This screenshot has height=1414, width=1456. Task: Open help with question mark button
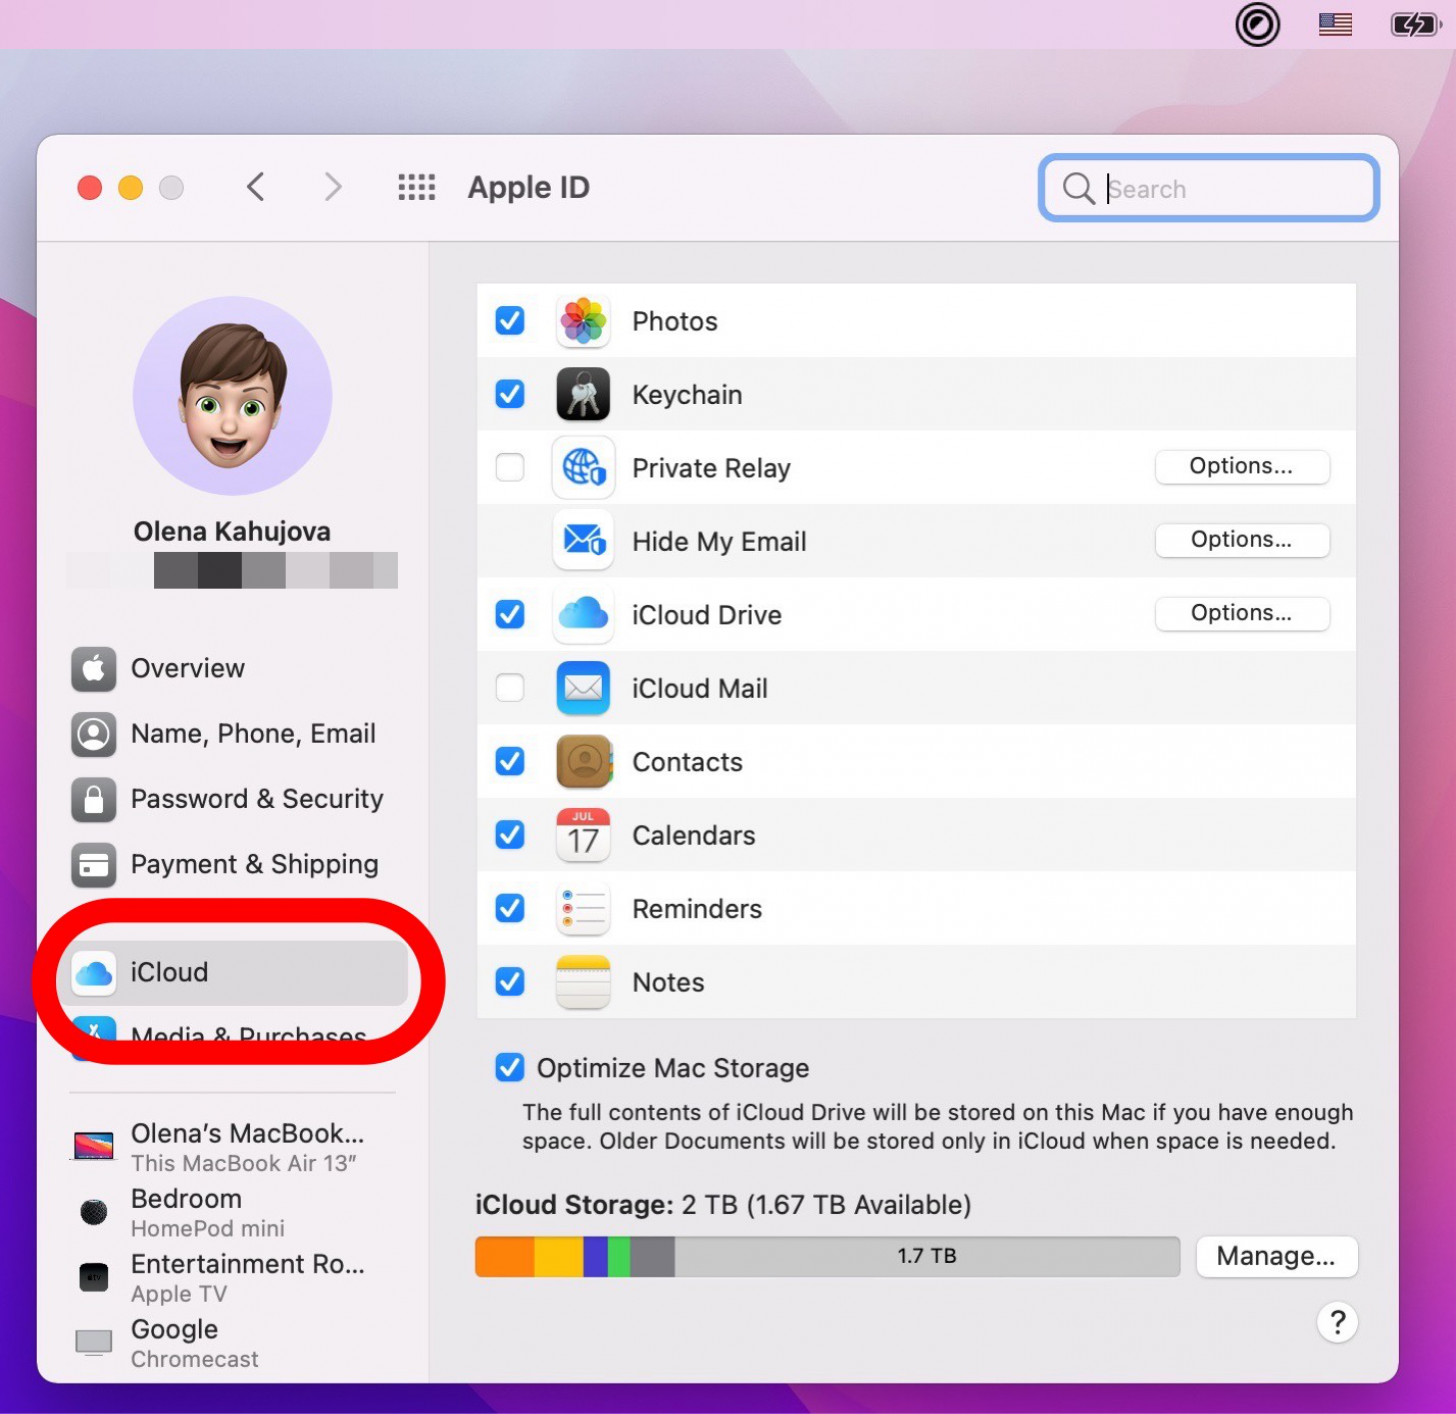pos(1337,1322)
